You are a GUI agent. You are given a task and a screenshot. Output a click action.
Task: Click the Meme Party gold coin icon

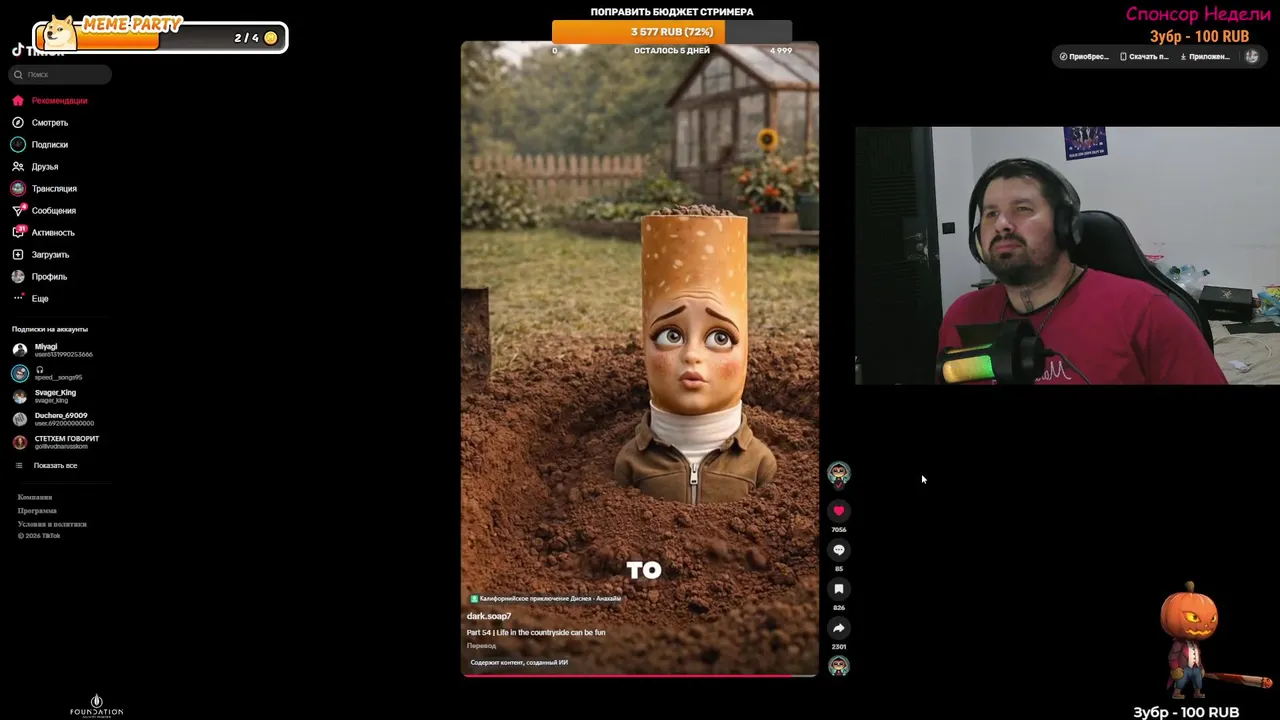(x=270, y=38)
